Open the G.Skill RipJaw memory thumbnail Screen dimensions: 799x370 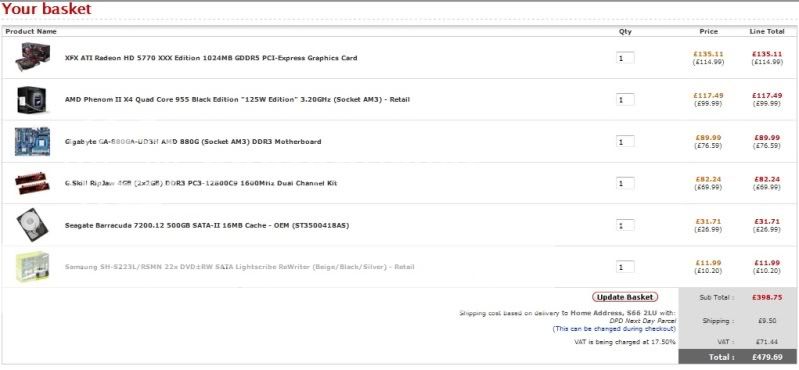pyautogui.click(x=32, y=183)
